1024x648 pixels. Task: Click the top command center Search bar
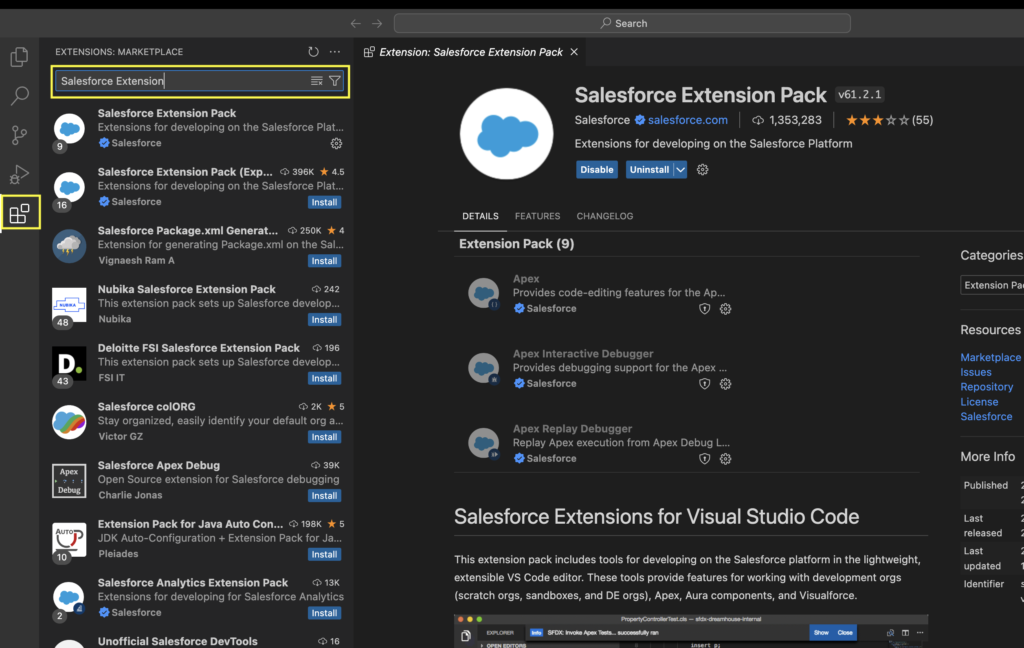pyautogui.click(x=622, y=24)
